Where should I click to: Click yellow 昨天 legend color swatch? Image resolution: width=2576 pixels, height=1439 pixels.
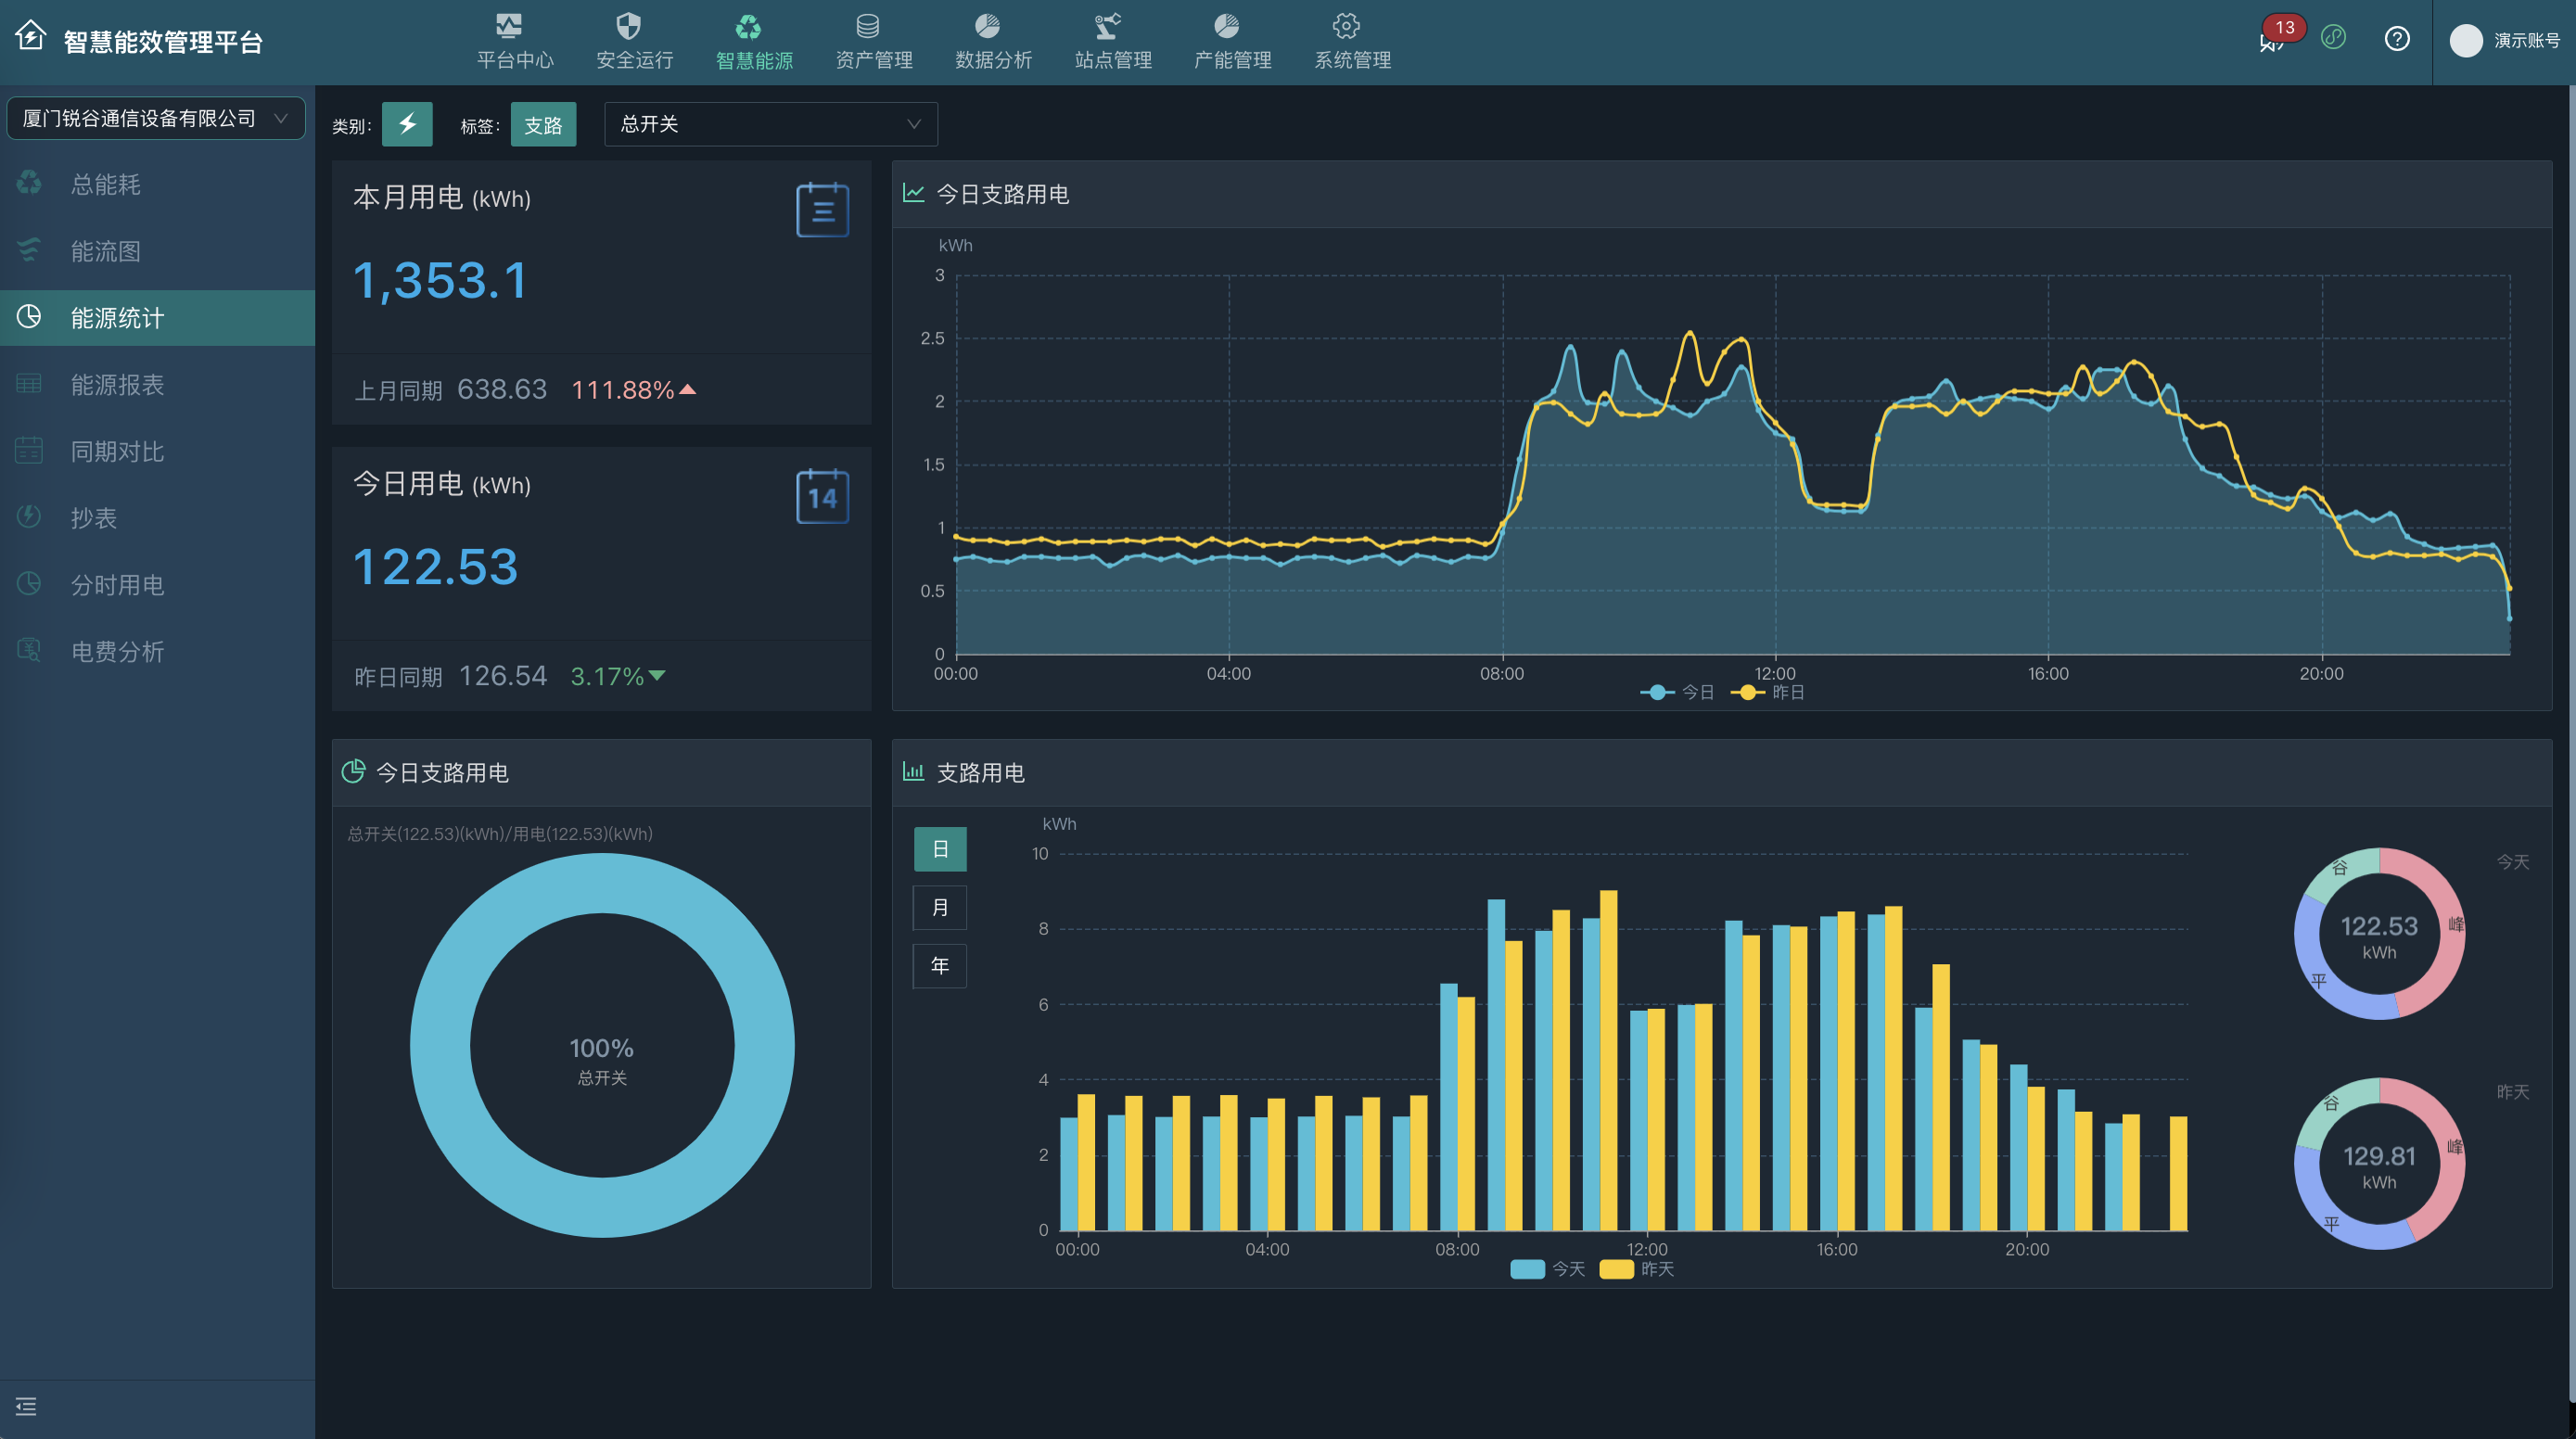(x=1616, y=1269)
